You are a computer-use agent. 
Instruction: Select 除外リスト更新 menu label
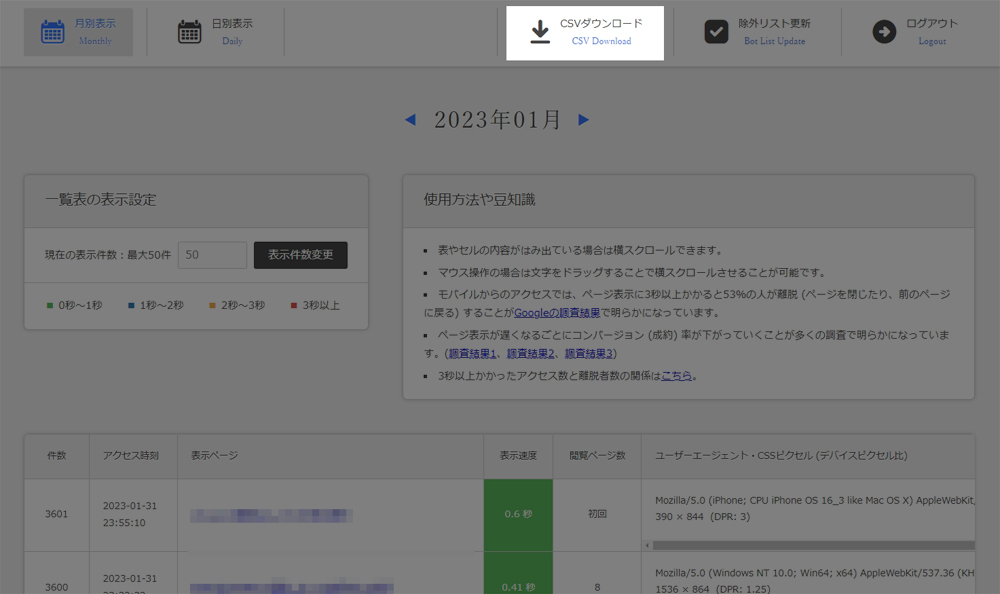point(774,24)
